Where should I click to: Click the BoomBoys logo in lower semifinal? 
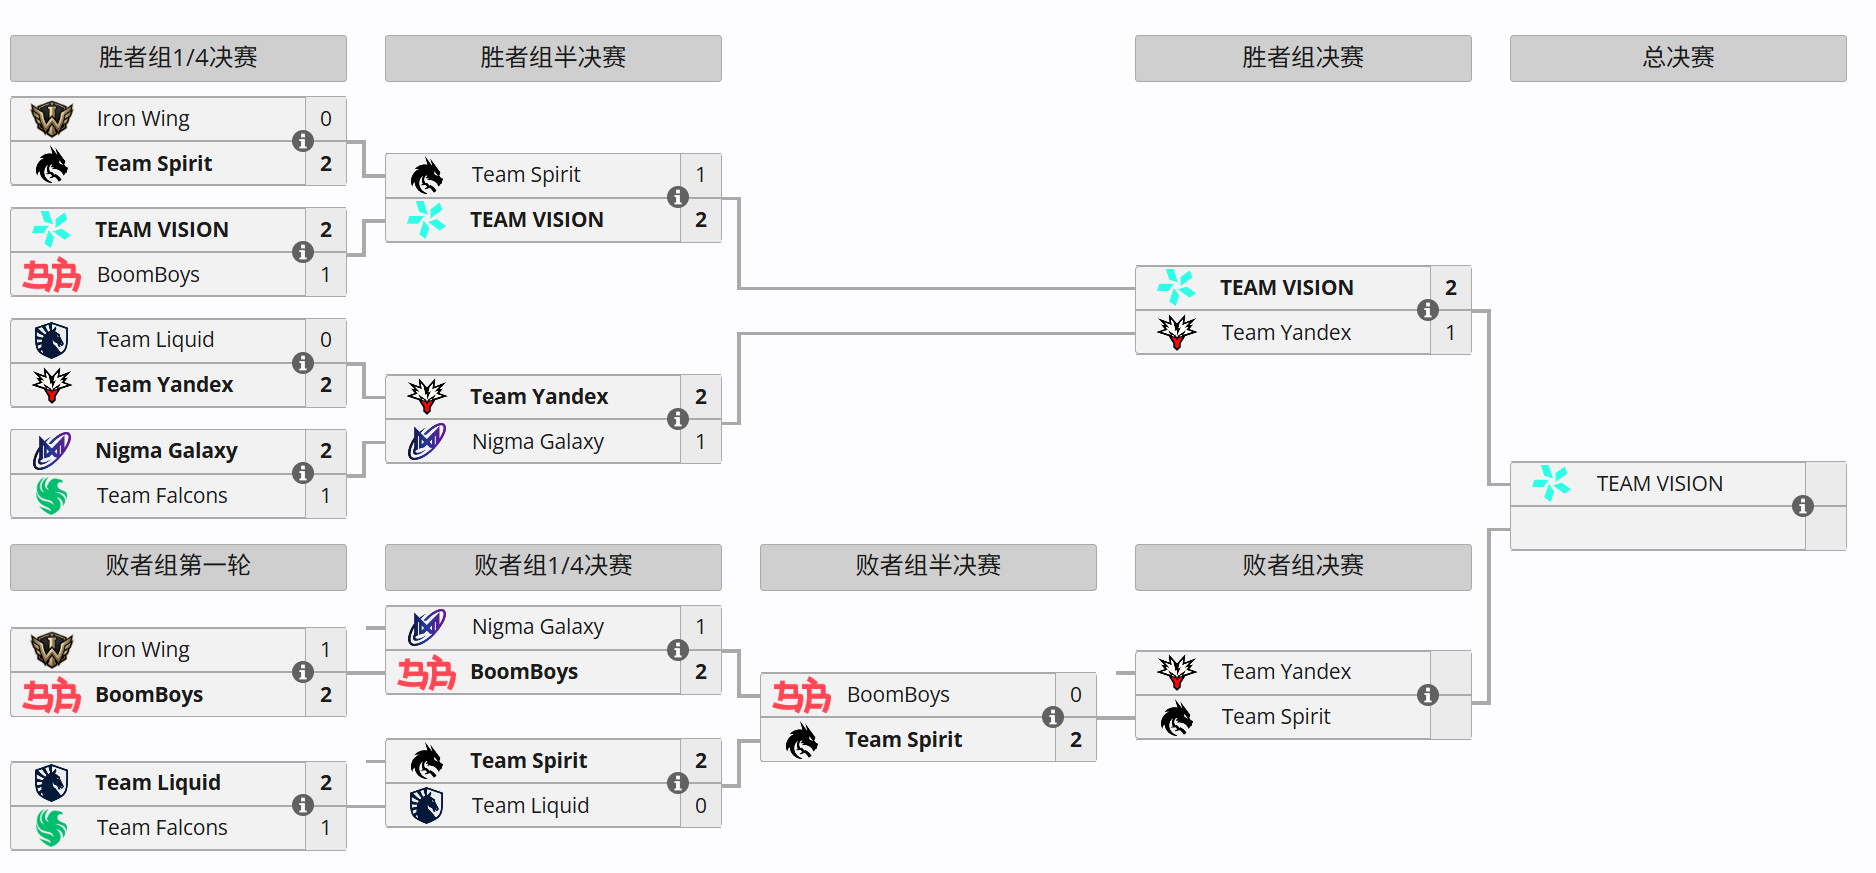[x=801, y=695]
